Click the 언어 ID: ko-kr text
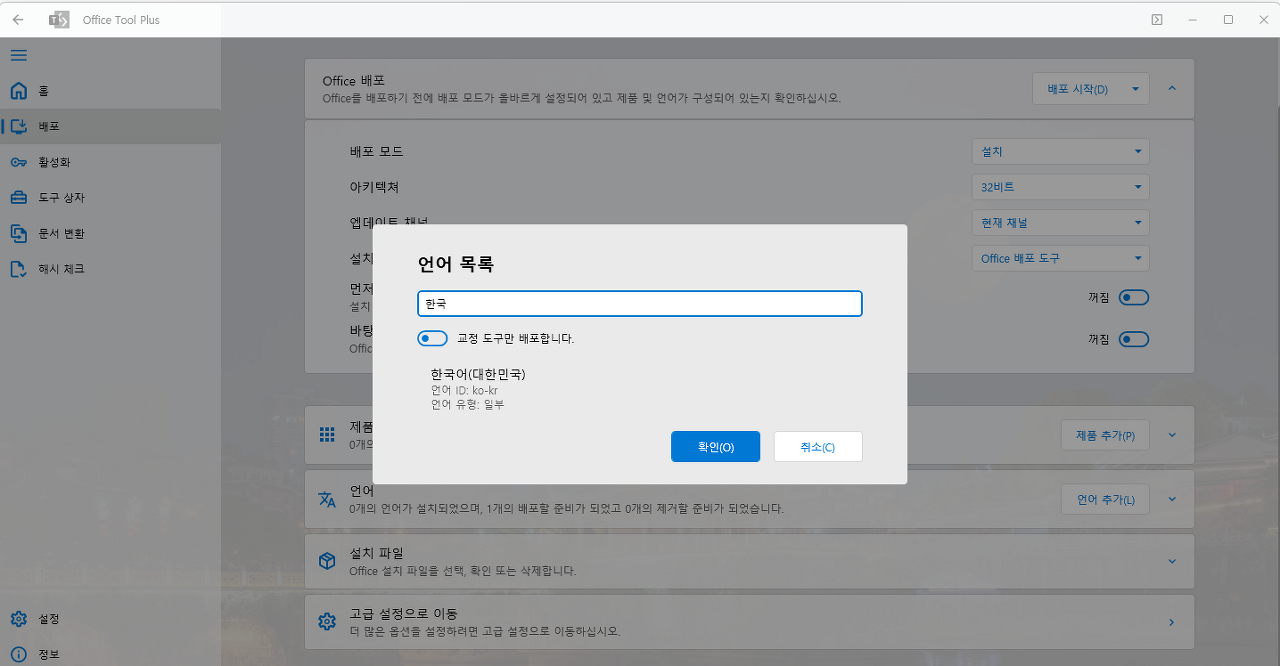The width and height of the screenshot is (1280, 666). tap(465, 390)
